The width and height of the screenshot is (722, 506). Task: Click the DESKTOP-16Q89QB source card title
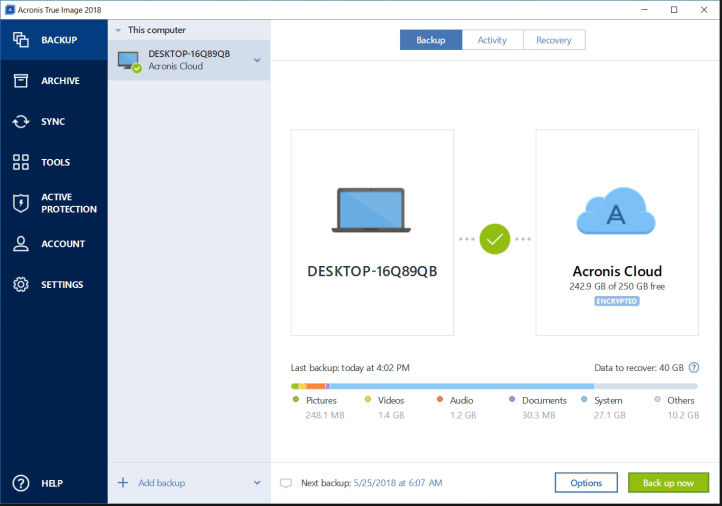coord(372,271)
